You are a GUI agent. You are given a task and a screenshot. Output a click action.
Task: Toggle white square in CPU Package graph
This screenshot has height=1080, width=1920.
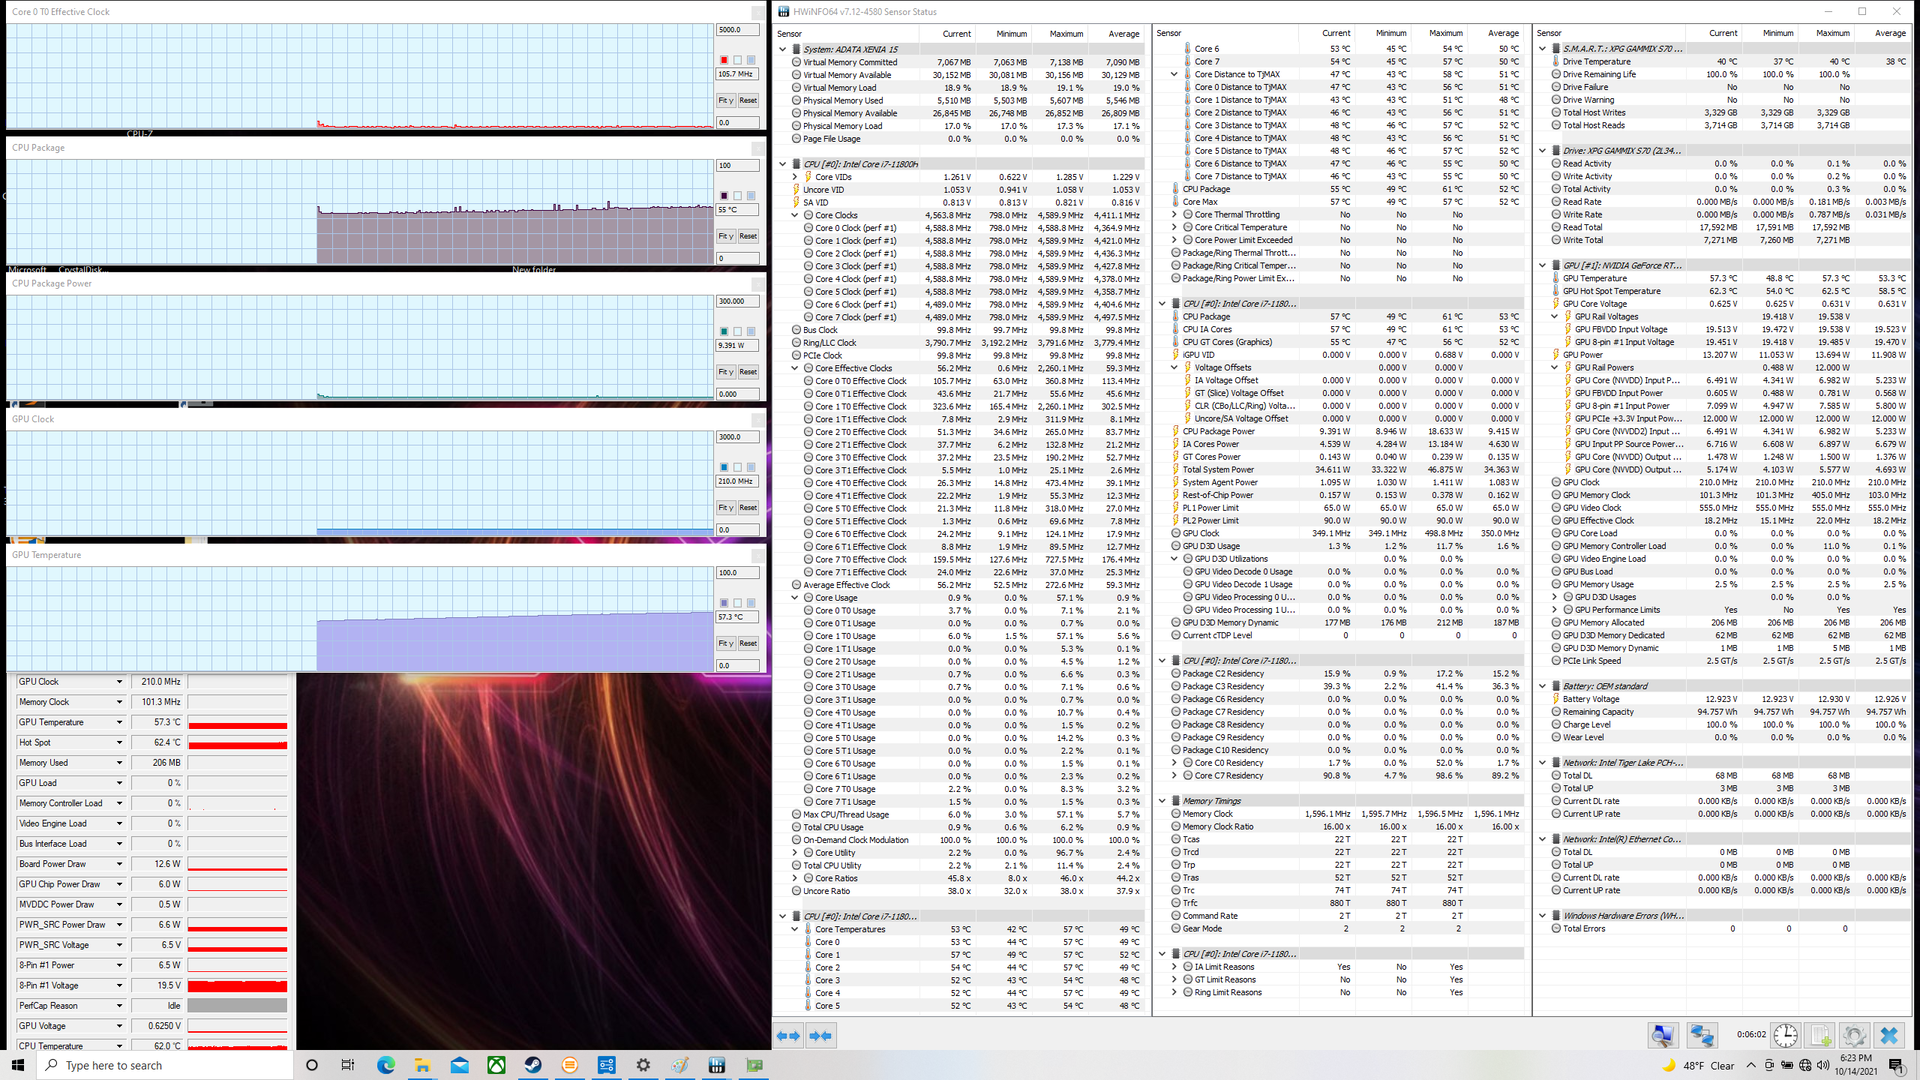(738, 196)
